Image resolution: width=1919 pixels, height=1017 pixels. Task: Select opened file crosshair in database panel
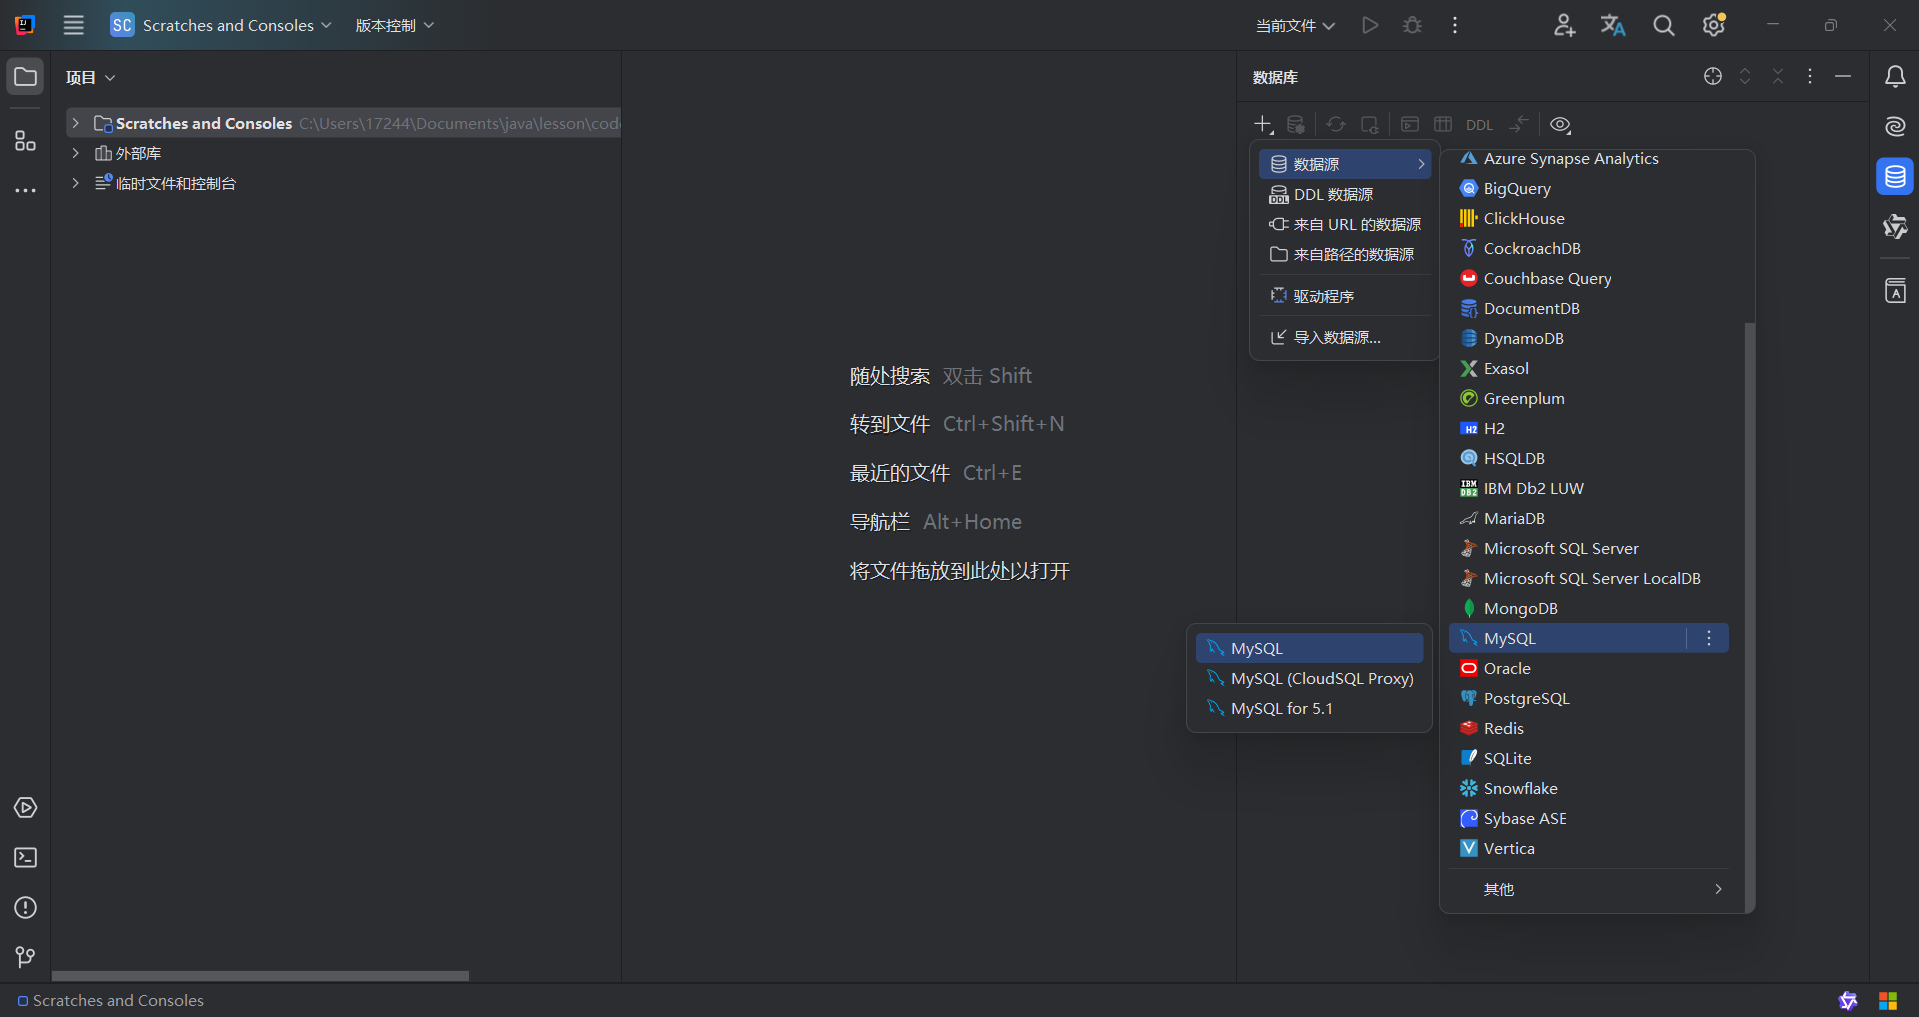coord(1713,76)
